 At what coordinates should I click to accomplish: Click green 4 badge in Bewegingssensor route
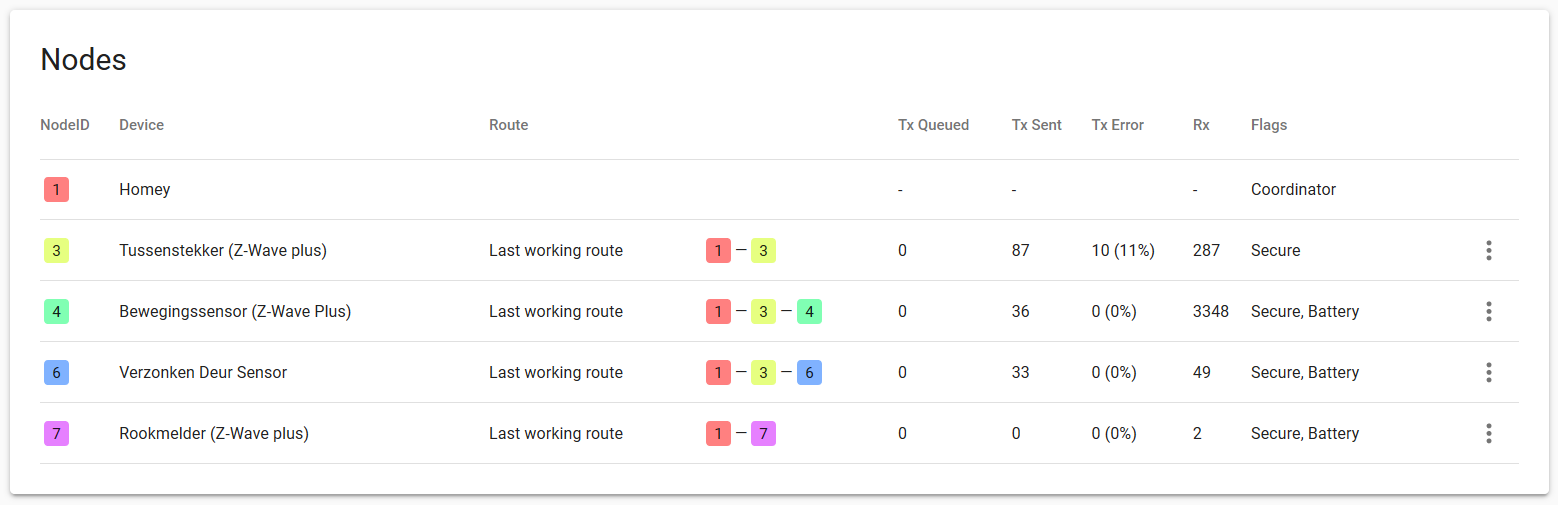(x=809, y=312)
